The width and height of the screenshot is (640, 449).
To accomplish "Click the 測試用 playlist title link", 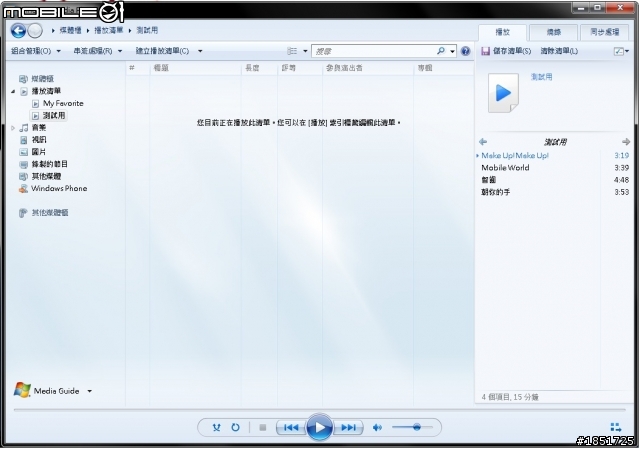I will click(x=541, y=77).
